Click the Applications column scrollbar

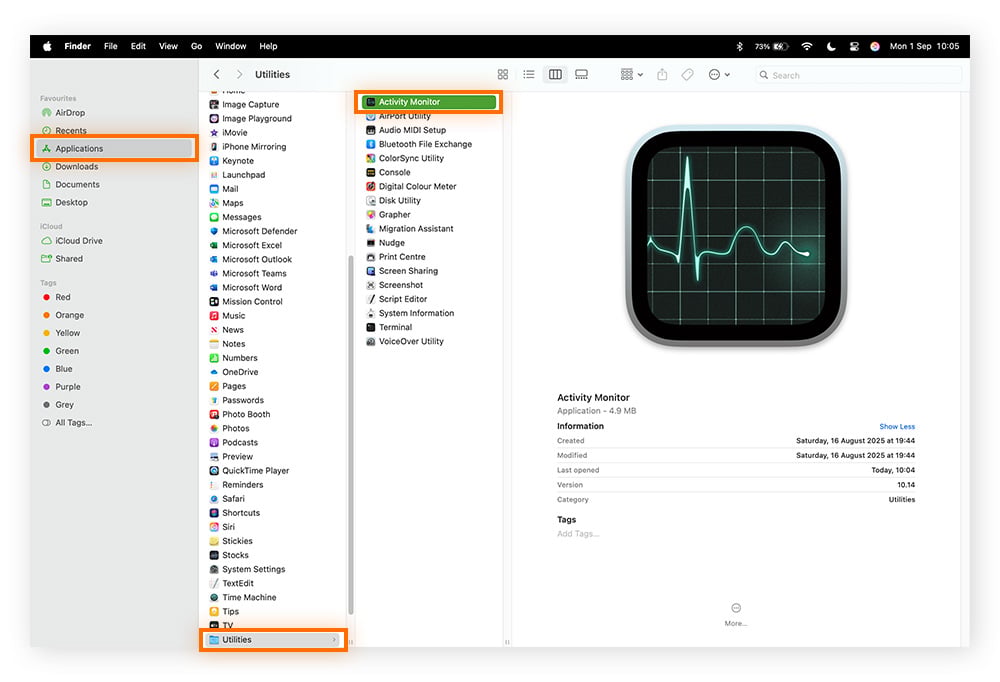351,434
